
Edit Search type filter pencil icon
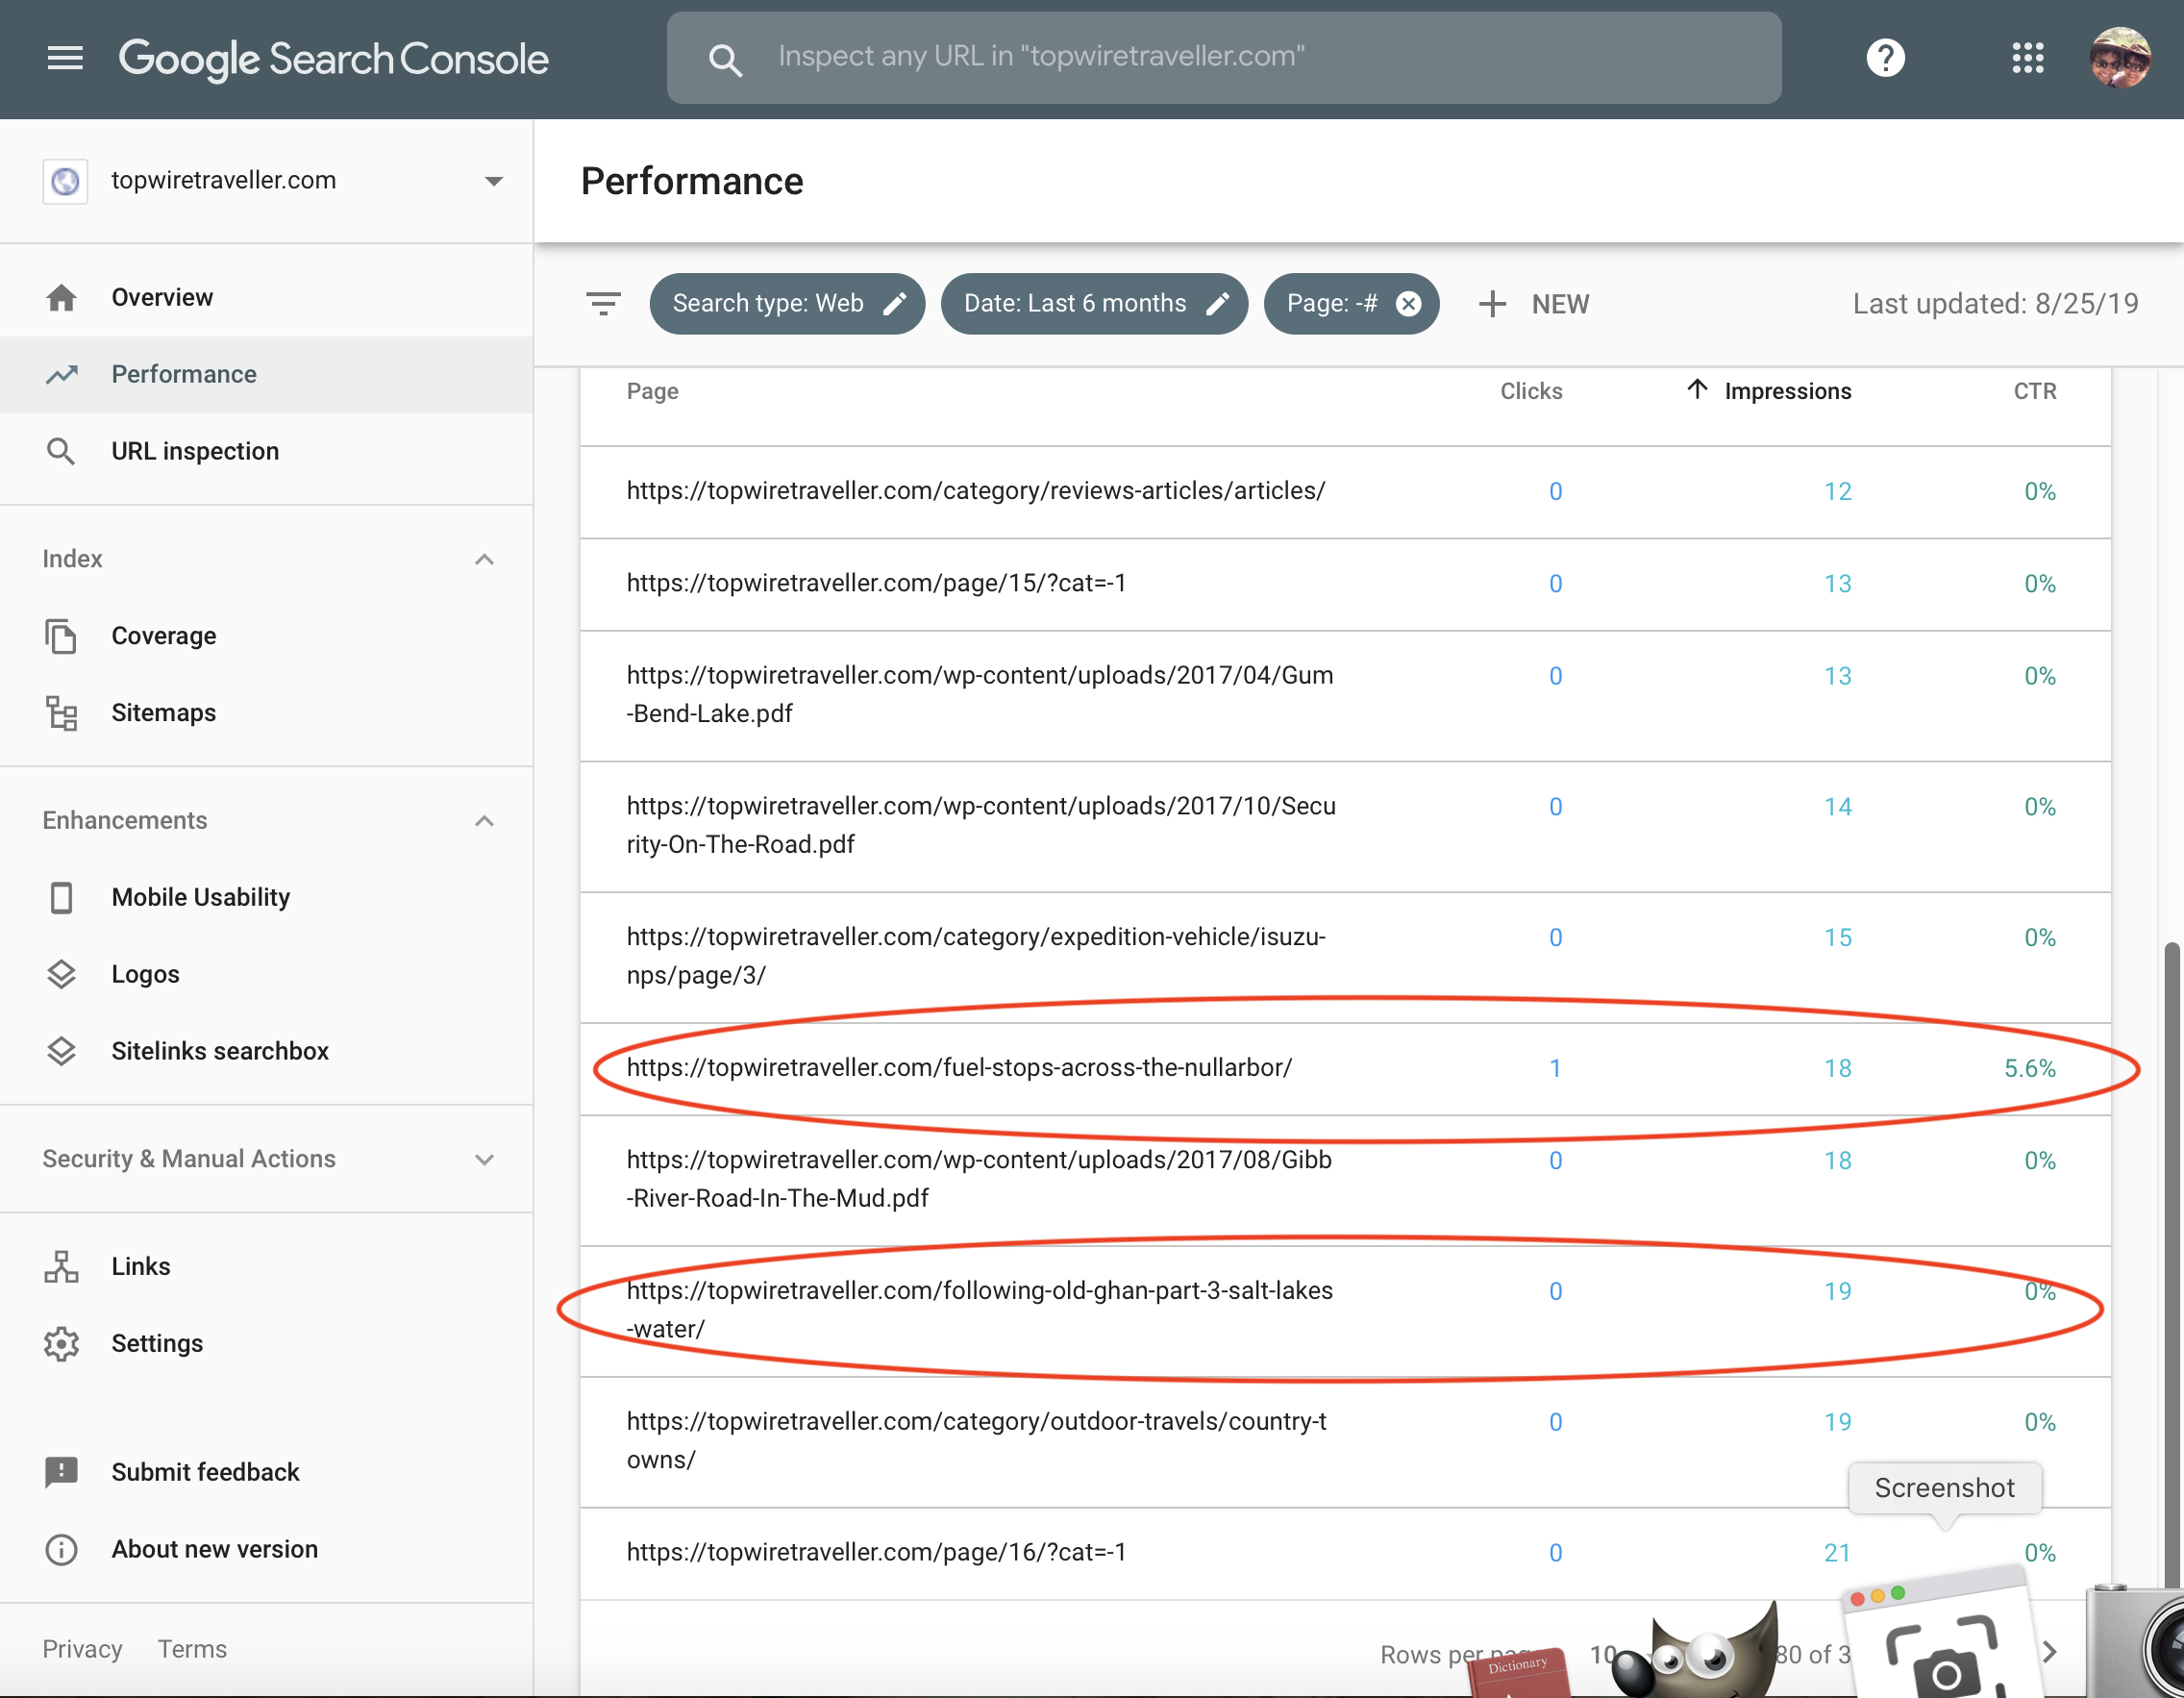click(895, 303)
